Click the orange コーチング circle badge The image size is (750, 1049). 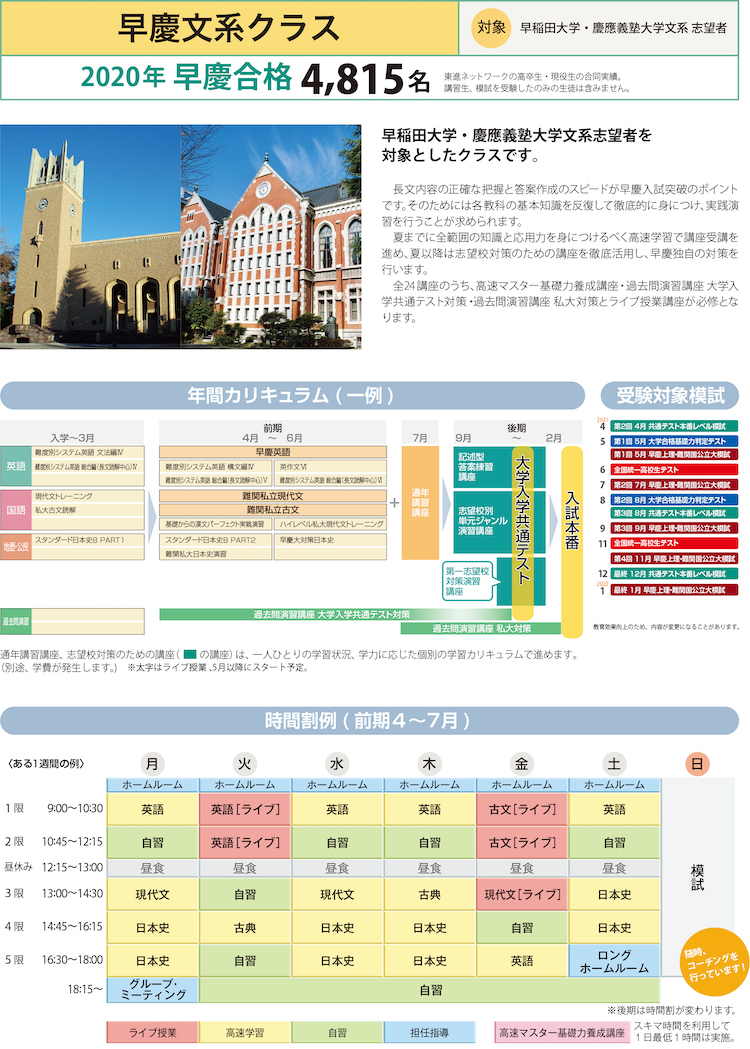[x=714, y=963]
